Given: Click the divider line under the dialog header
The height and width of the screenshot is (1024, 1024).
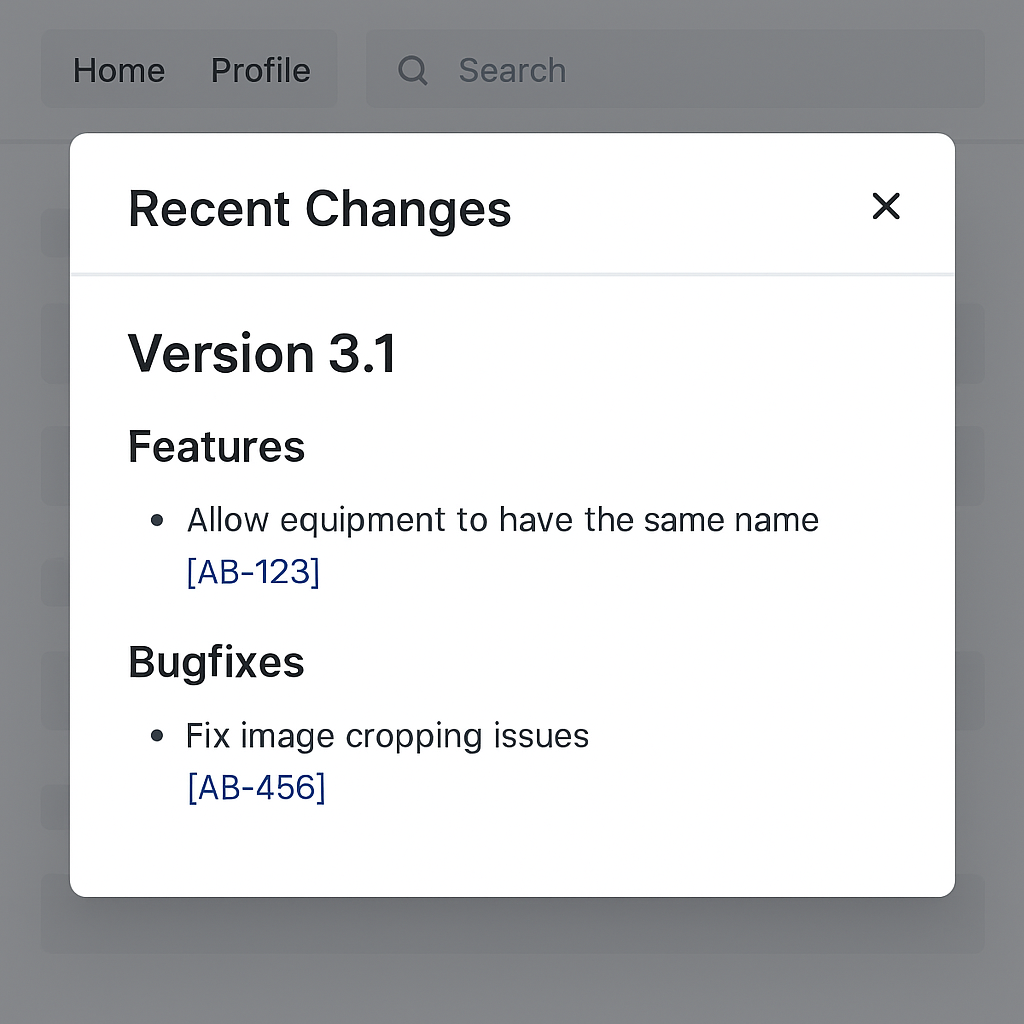Looking at the screenshot, I should coord(512,273).
